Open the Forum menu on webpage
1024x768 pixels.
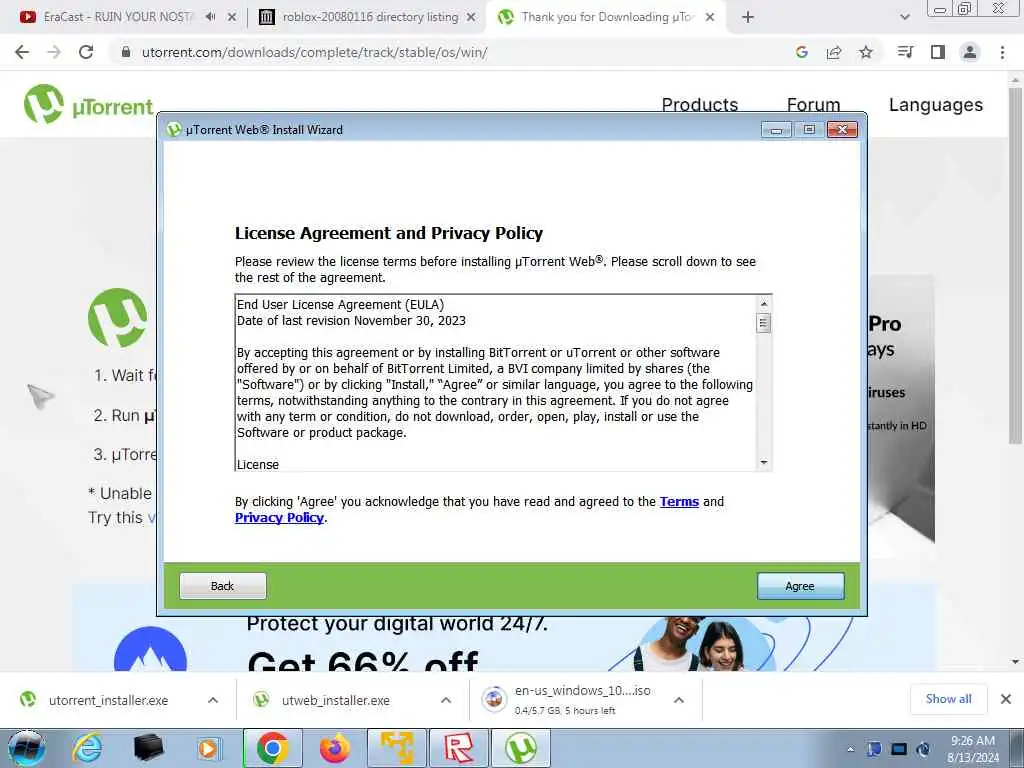[x=813, y=104]
